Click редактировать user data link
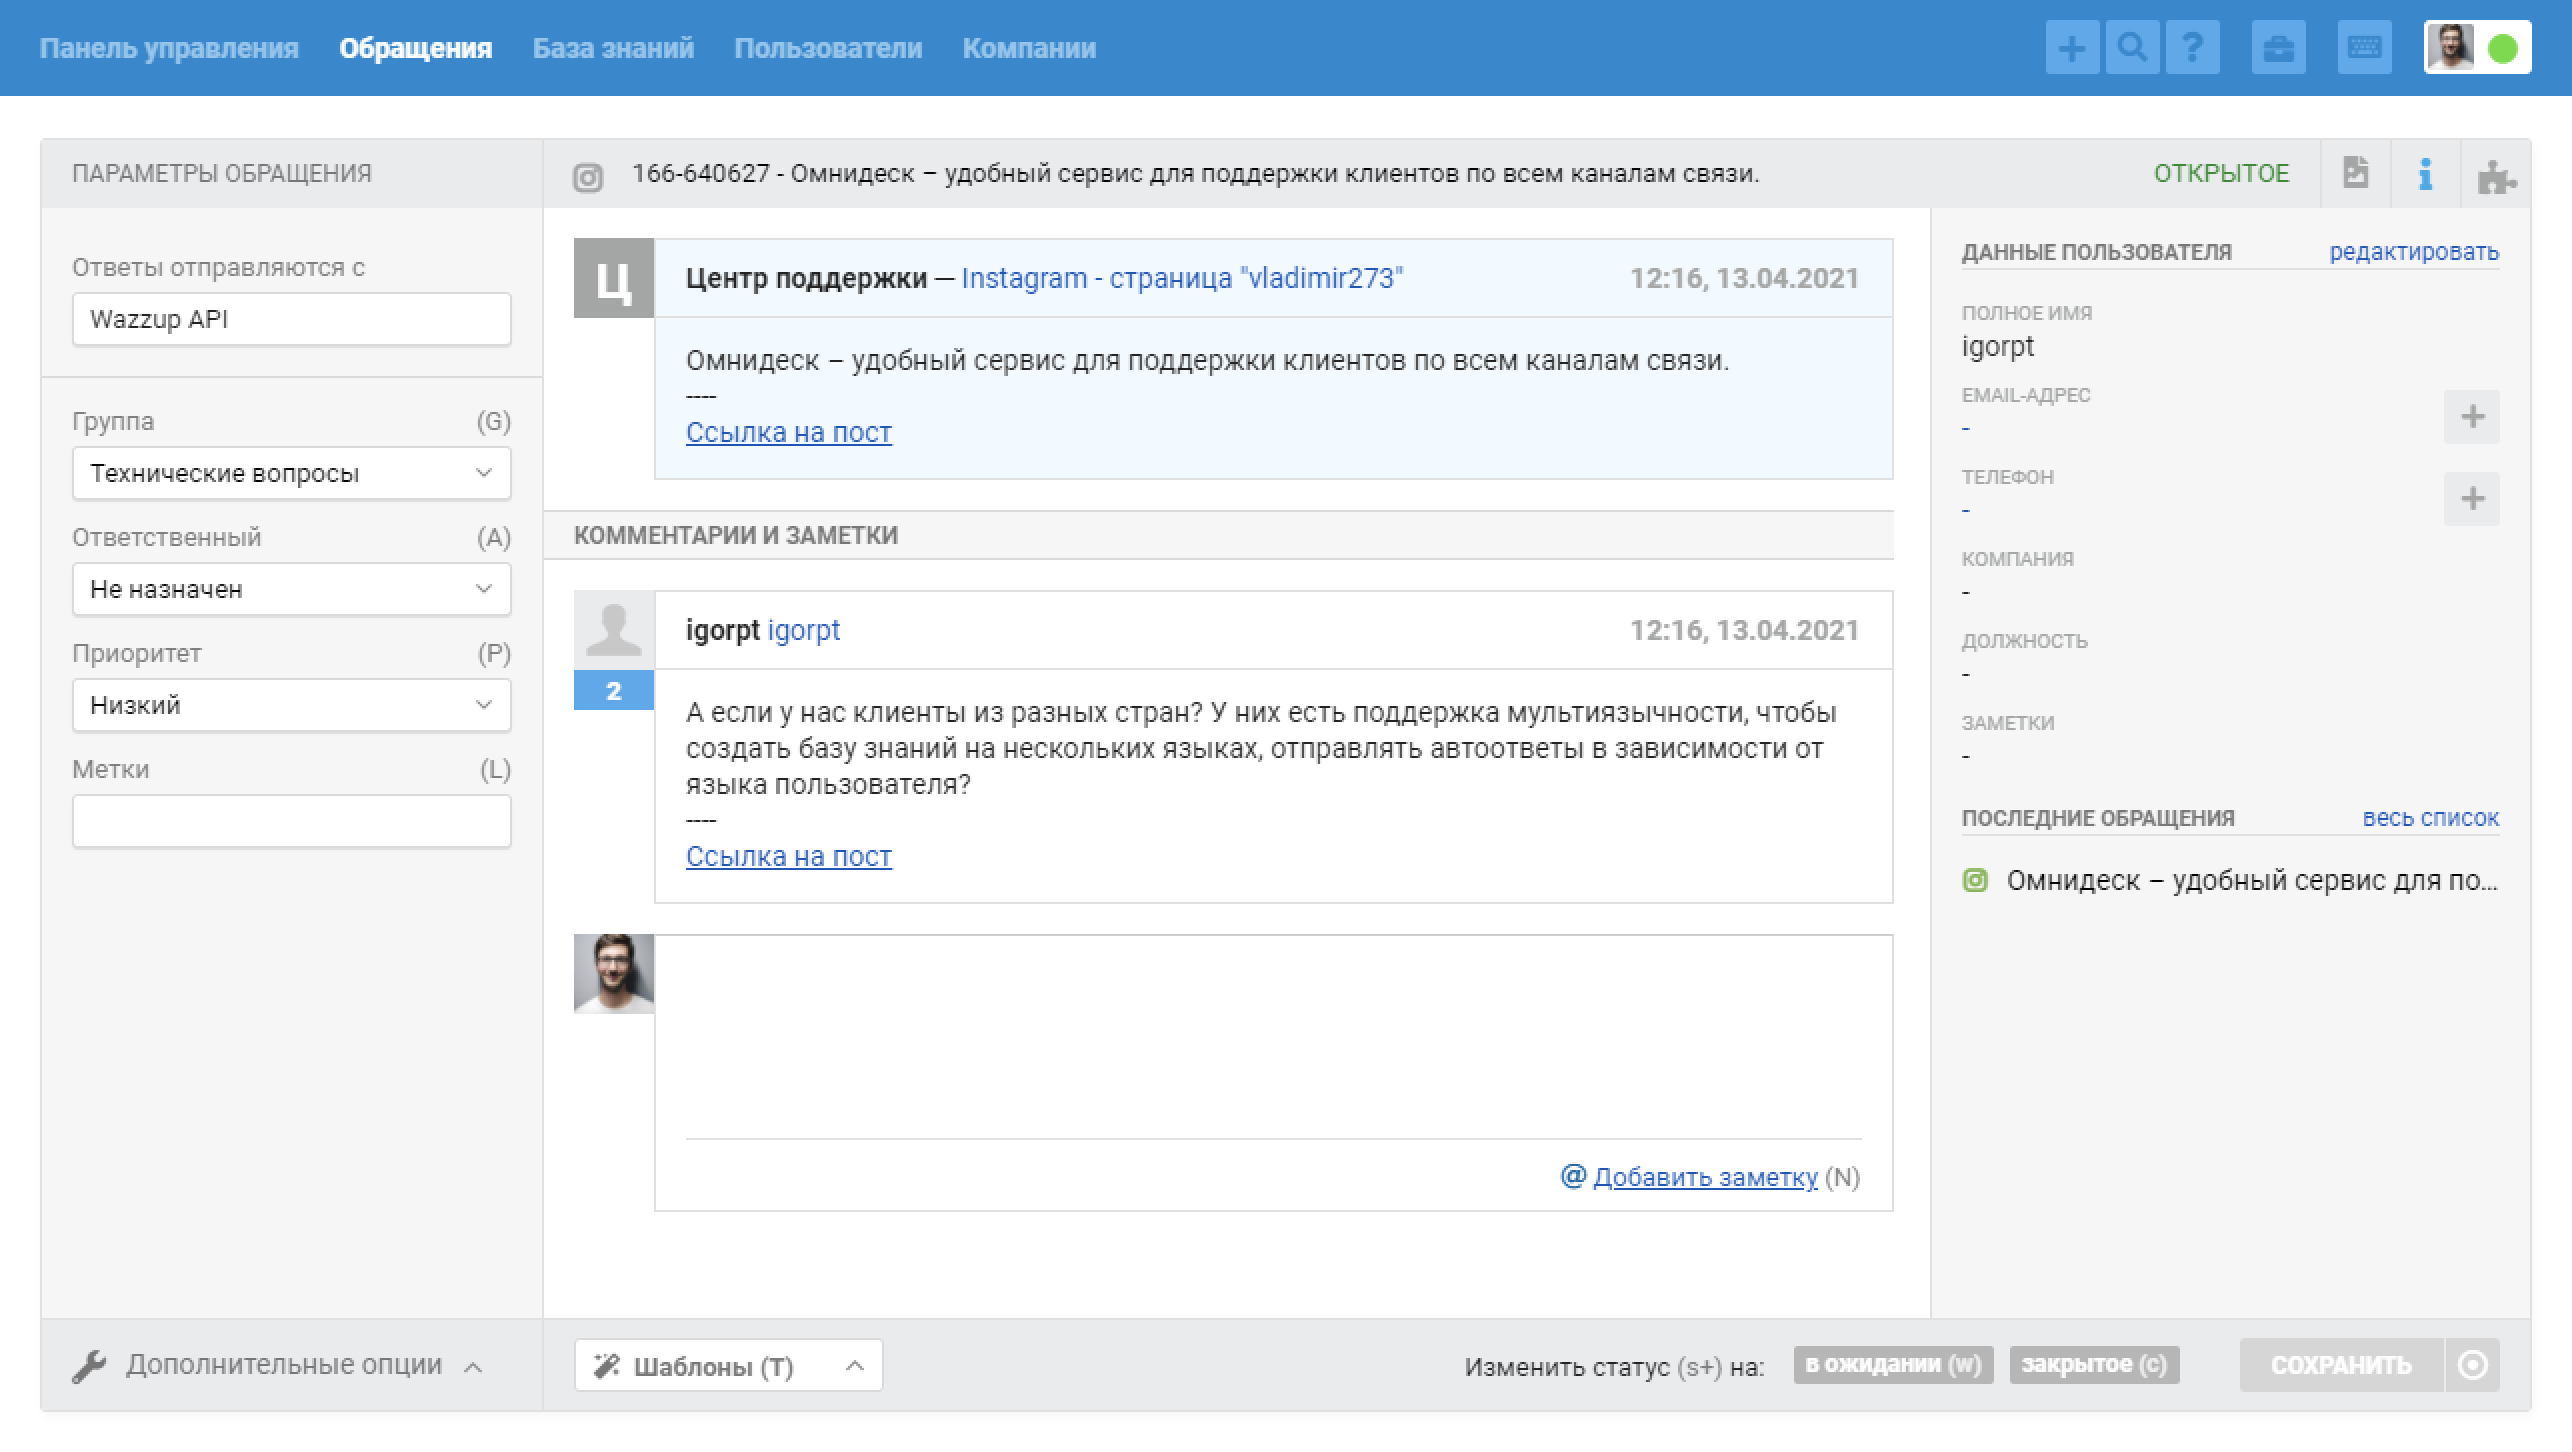Viewport: 2572px width, 1452px height. coord(2414,252)
